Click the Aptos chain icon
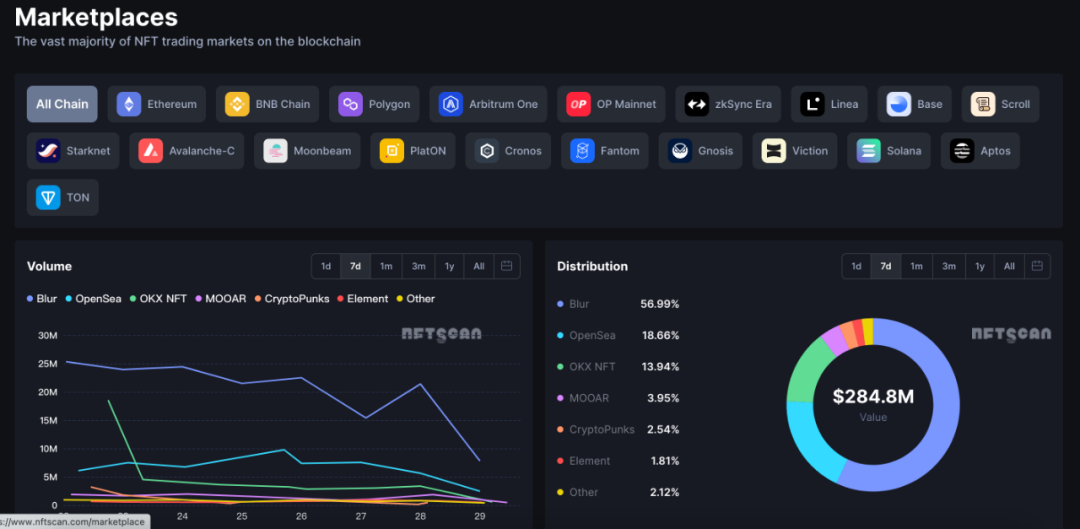 pyautogui.click(x=962, y=151)
